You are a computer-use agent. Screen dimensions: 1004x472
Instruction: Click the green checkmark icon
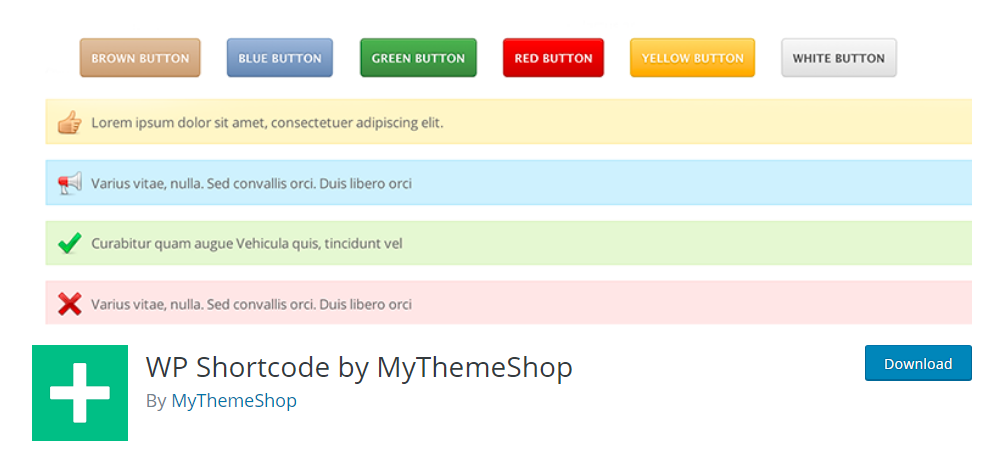pos(70,243)
